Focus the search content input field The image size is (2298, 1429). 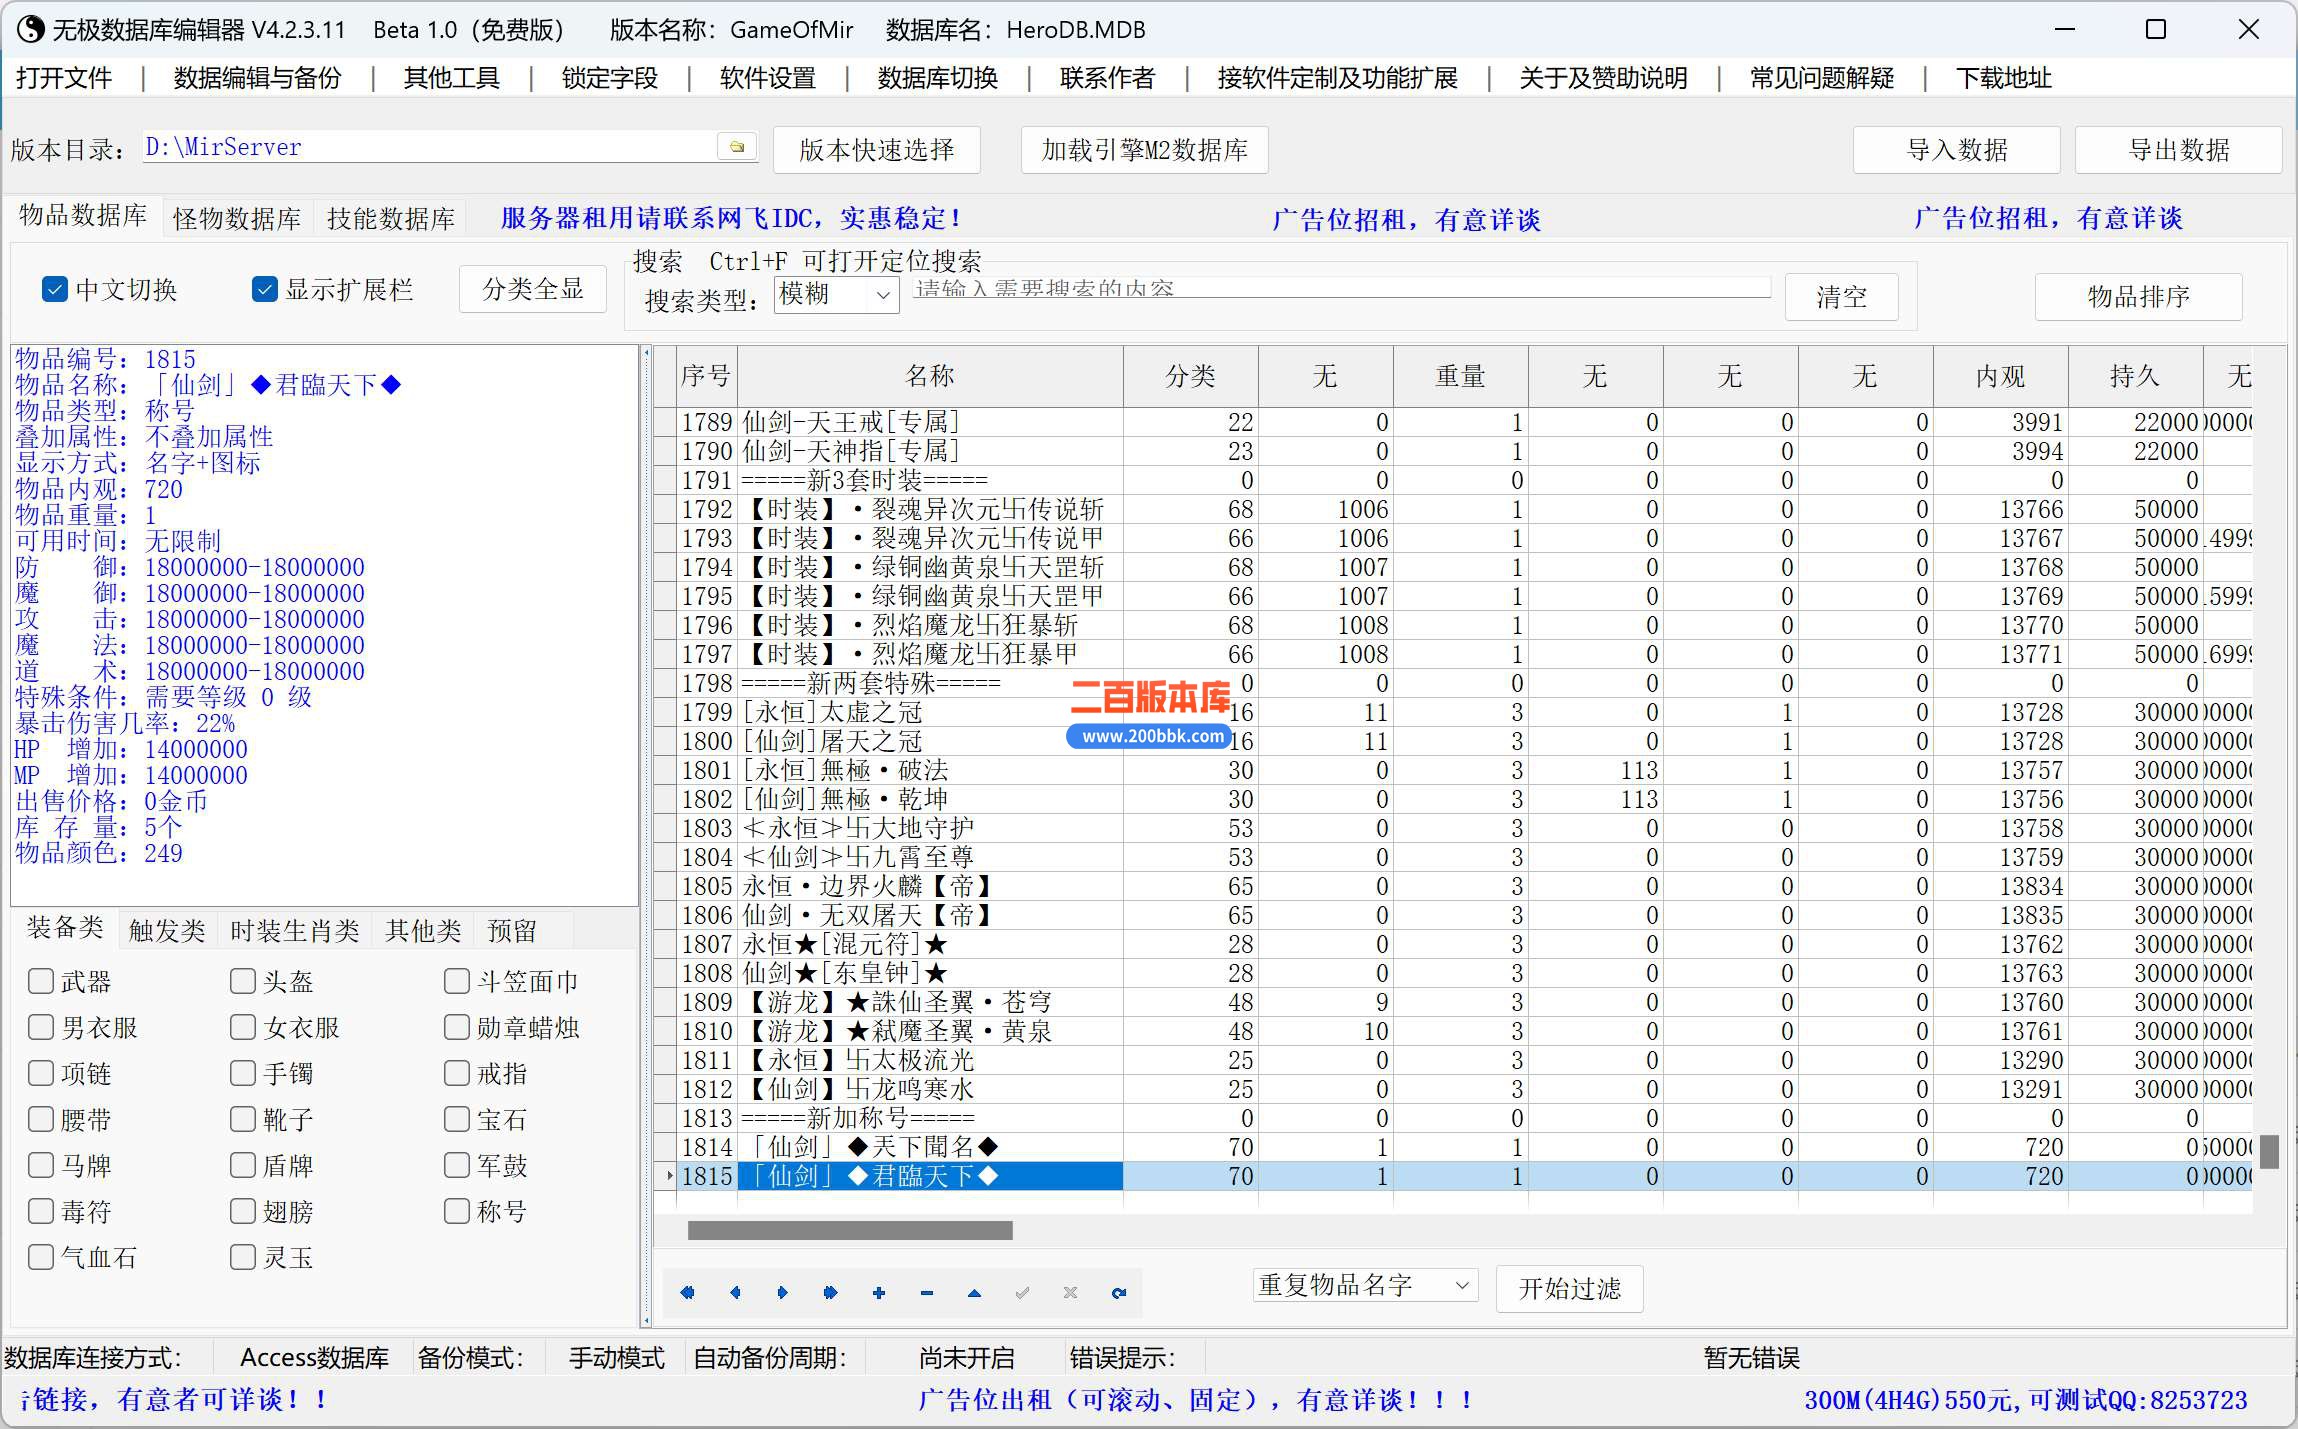pos(1342,288)
